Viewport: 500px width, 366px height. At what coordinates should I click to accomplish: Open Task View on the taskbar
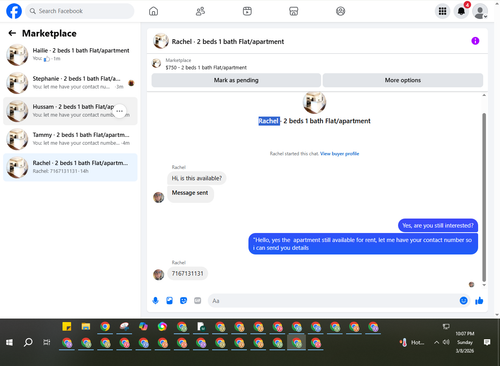(47, 342)
